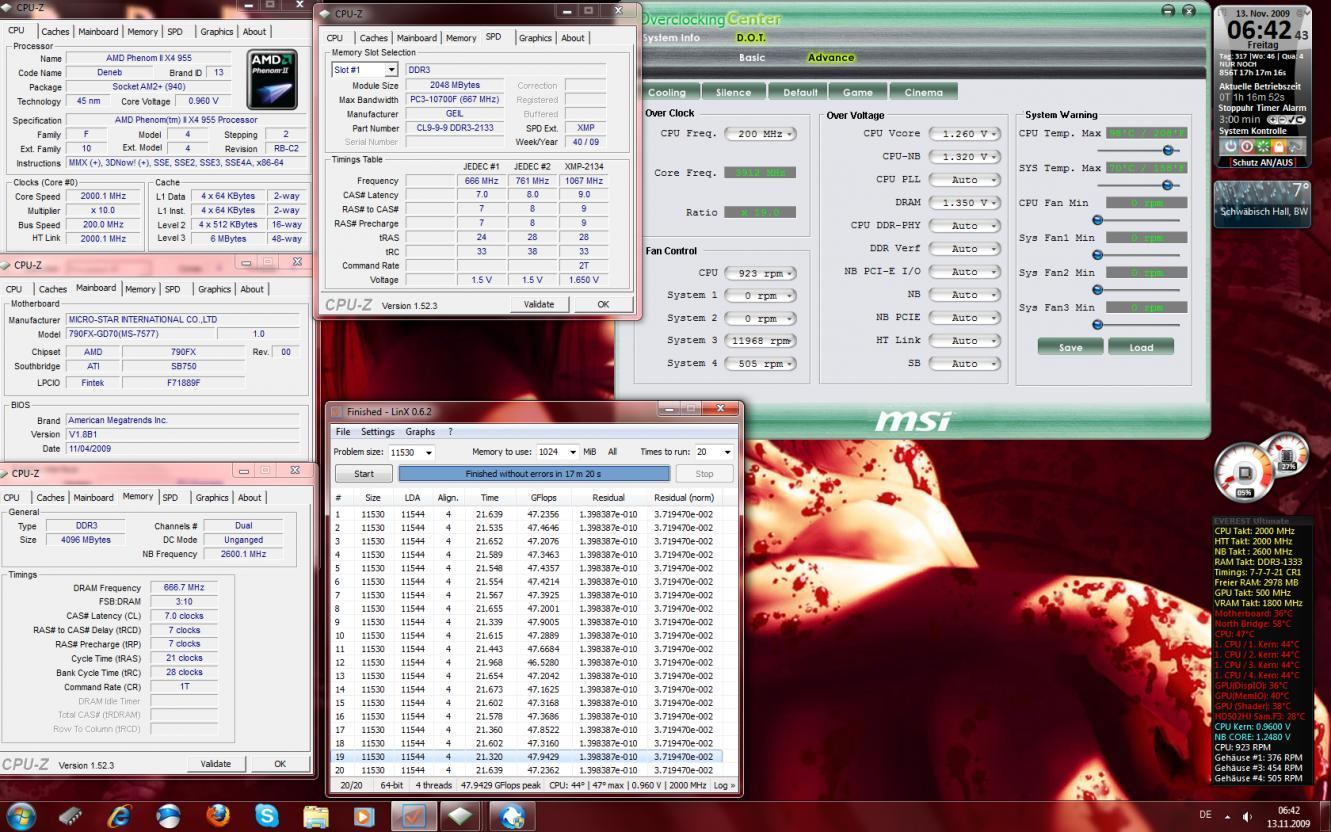Click the SYS Temp. Max slider handle
This screenshot has height=832, width=1331.
point(1167,185)
